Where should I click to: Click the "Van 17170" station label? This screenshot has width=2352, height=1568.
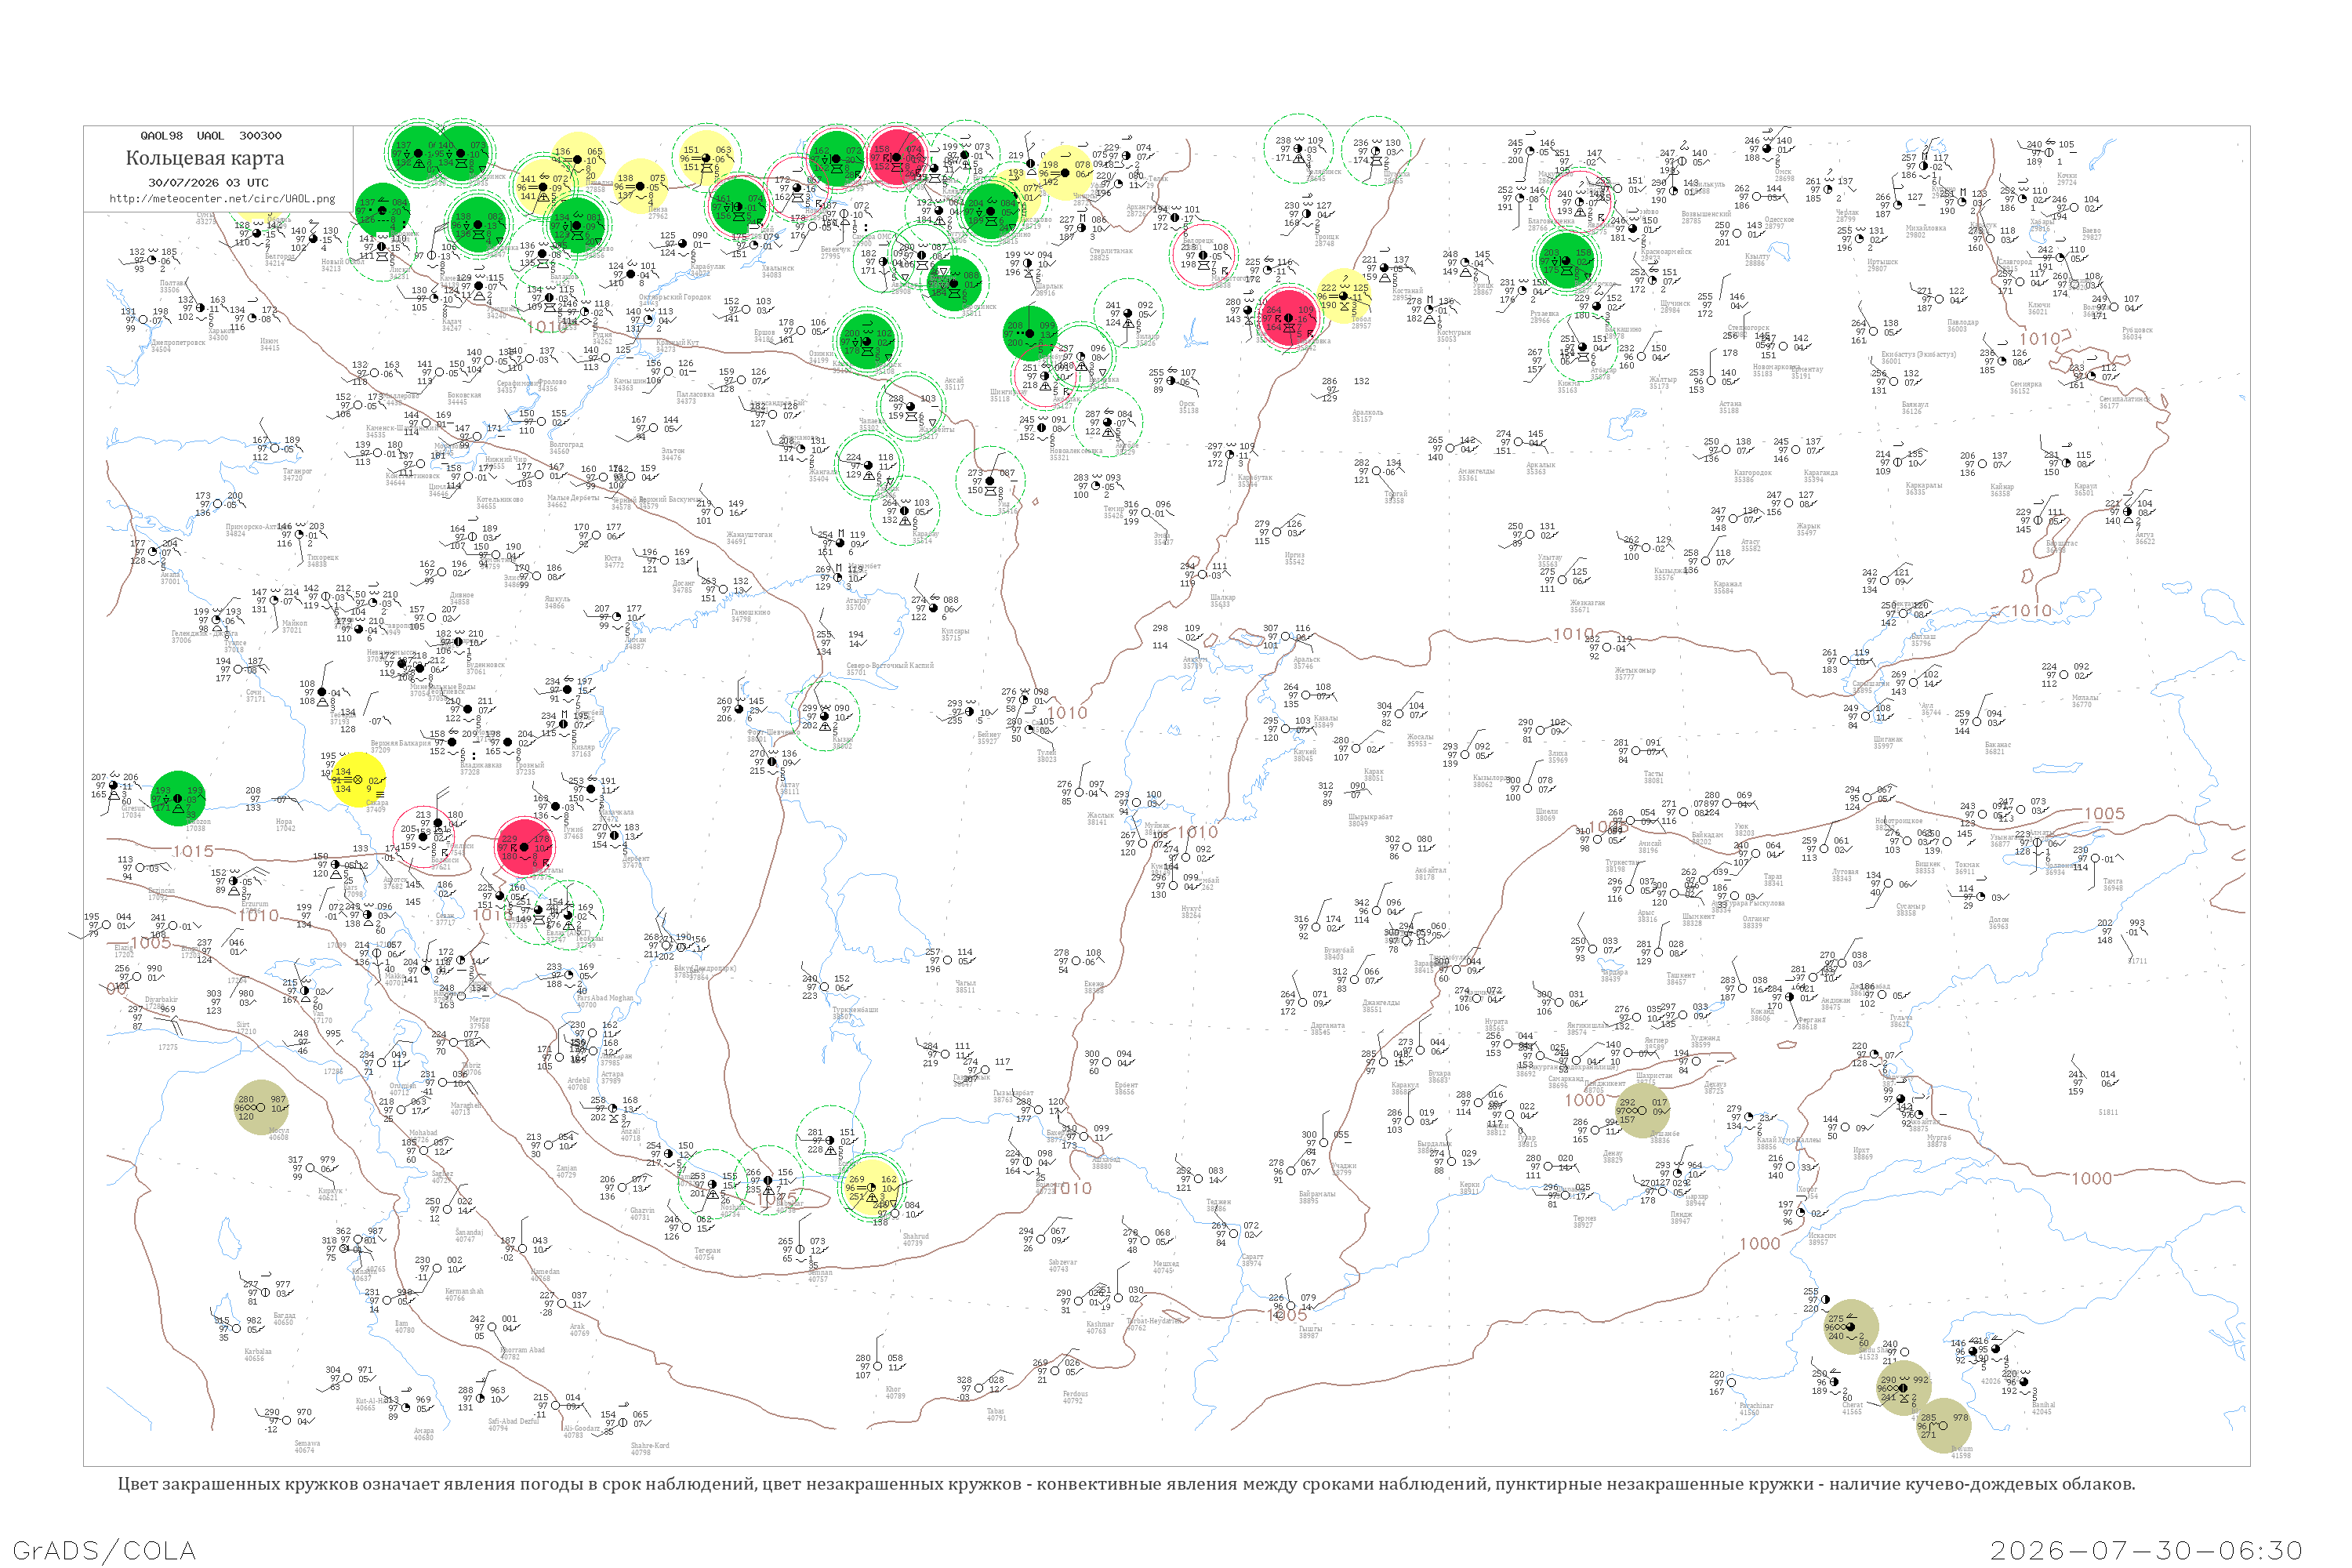[x=323, y=1017]
